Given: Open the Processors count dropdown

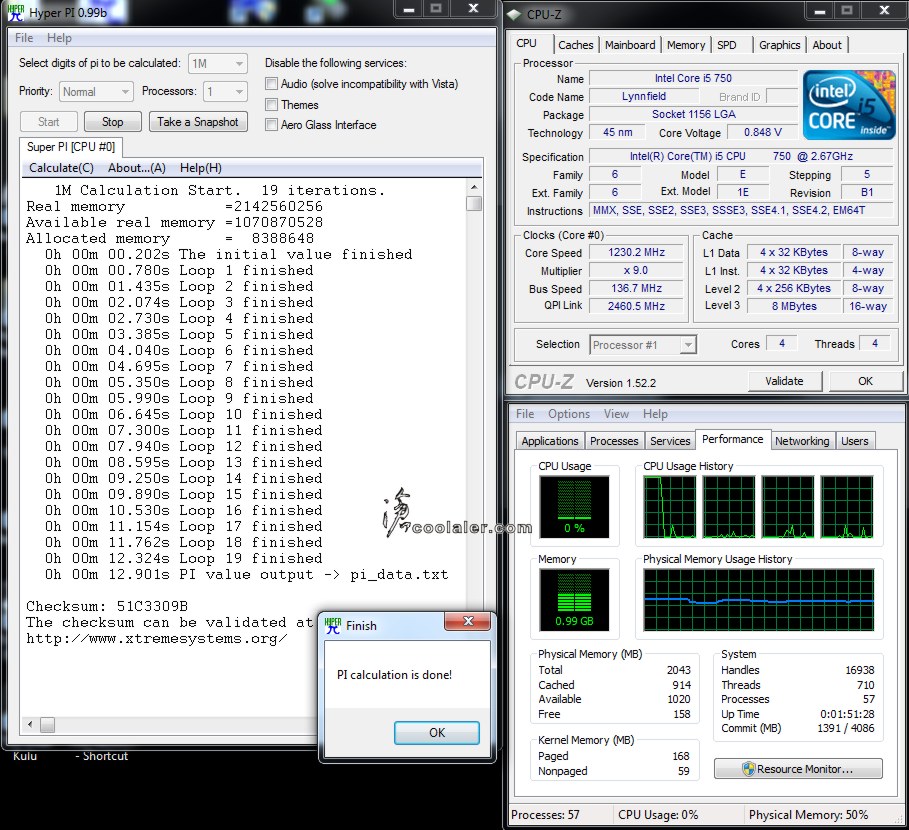Looking at the screenshot, I should (x=225, y=92).
